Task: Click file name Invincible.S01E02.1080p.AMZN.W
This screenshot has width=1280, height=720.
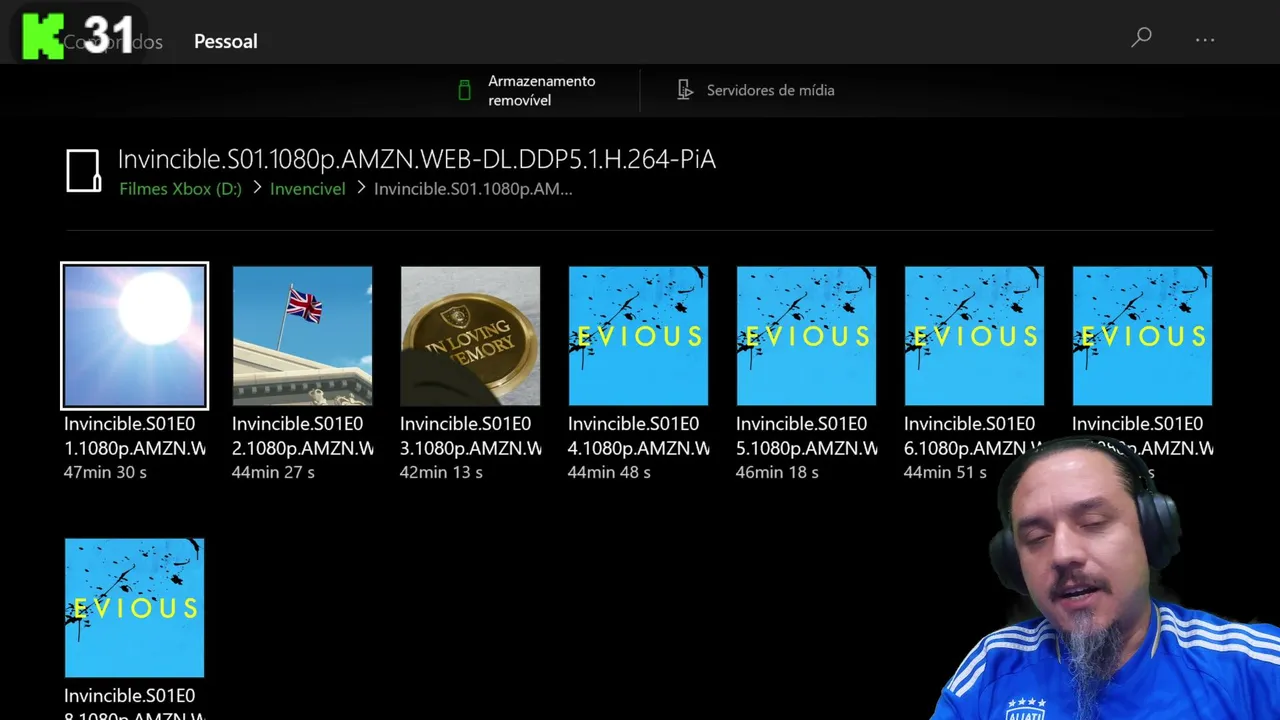Action: [x=303, y=436]
